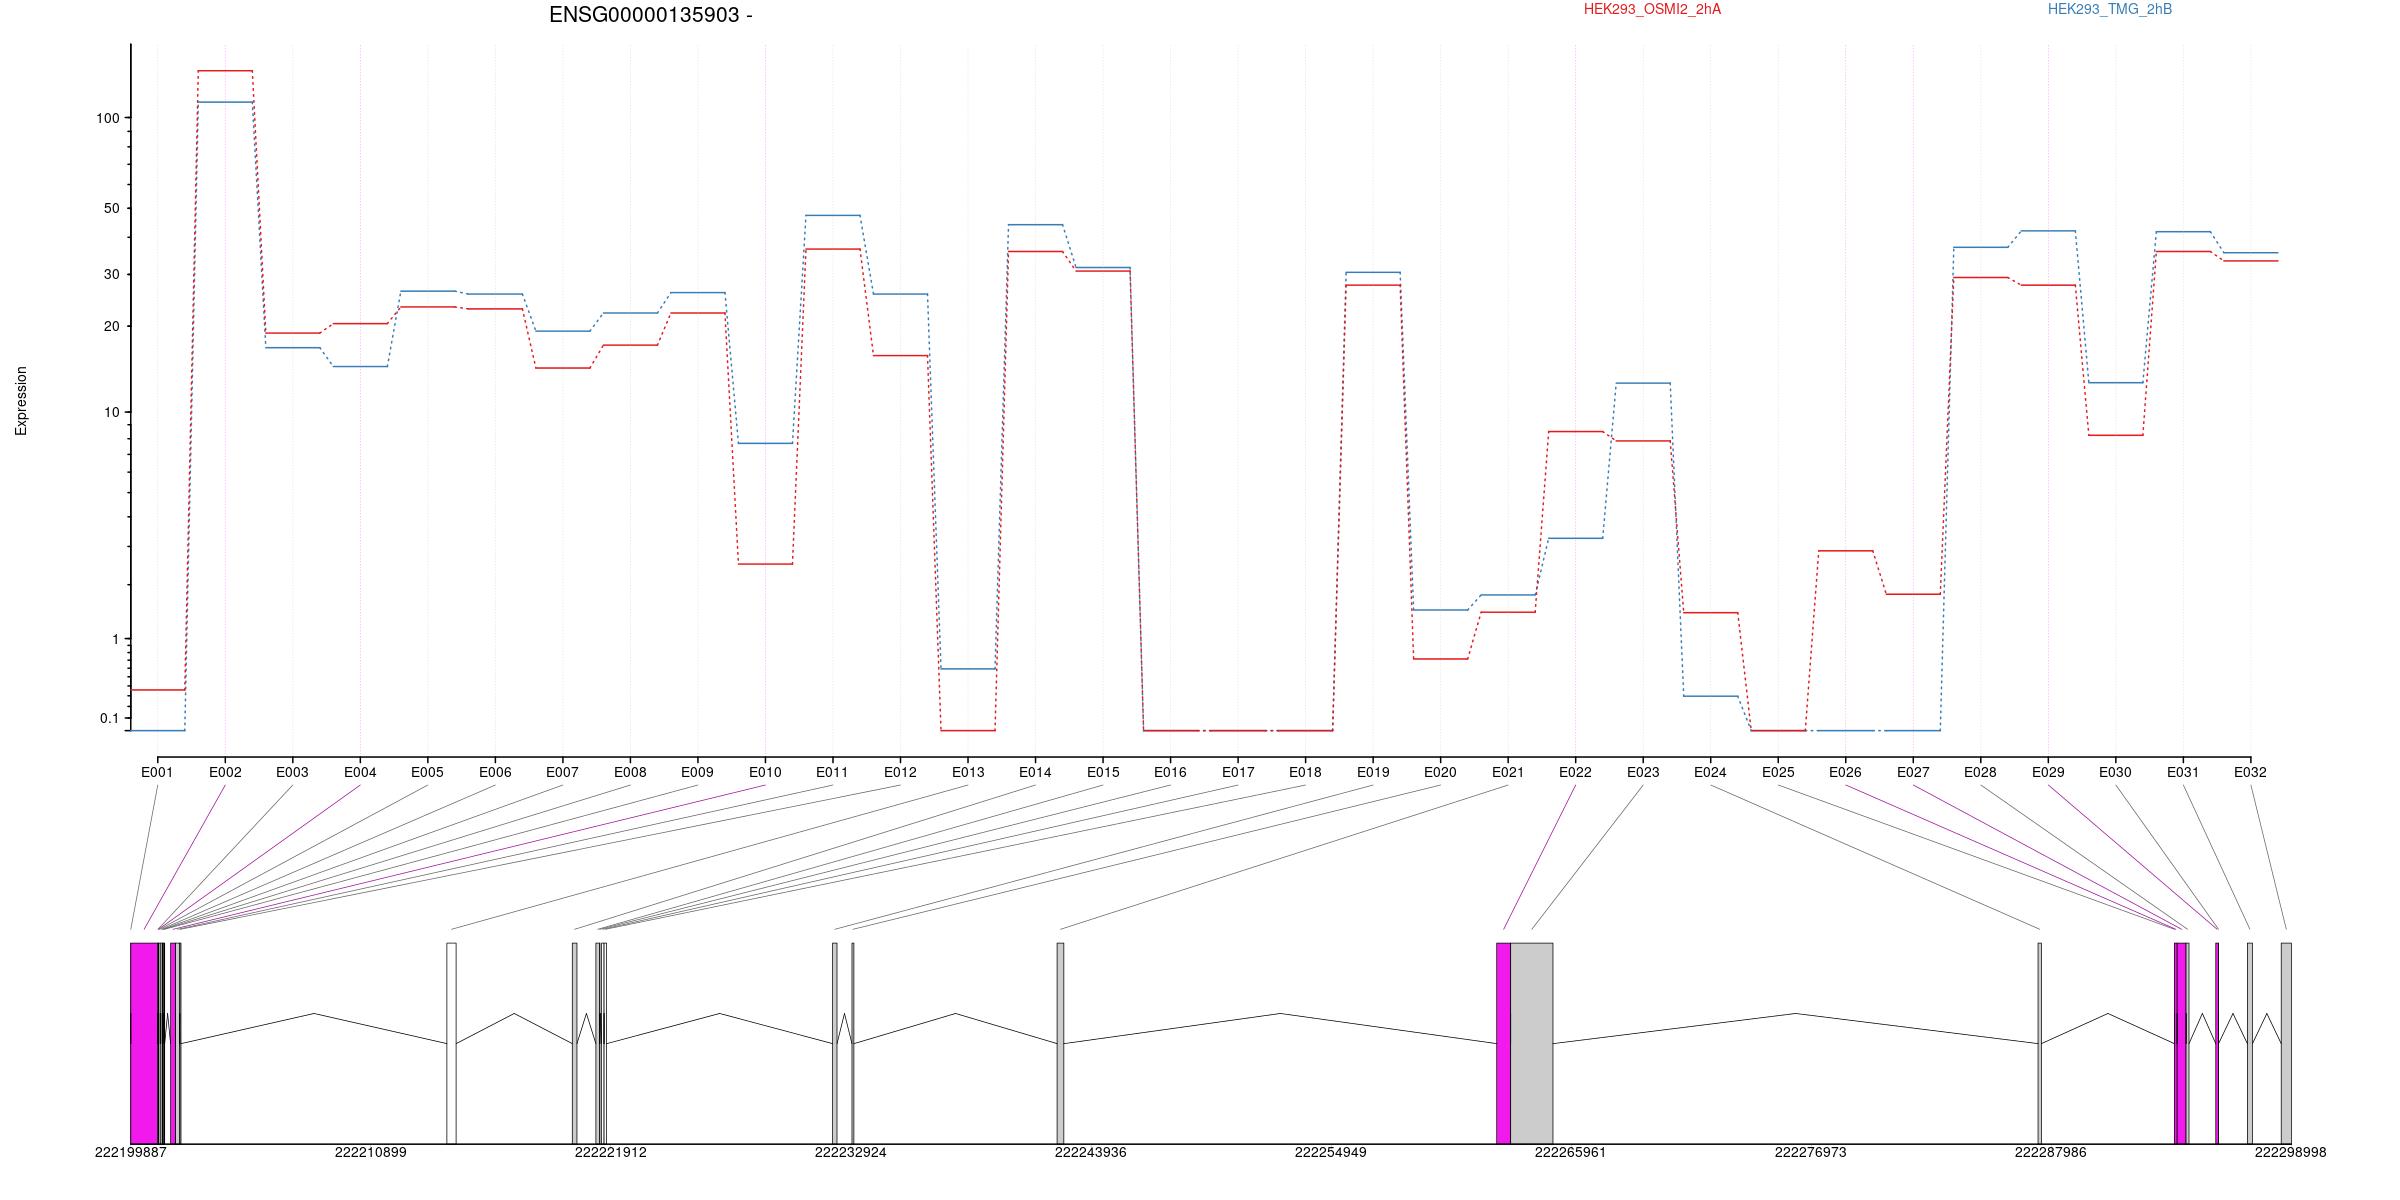The height and width of the screenshot is (1200, 2400).
Task: Click the E012 exon label
Action: click(x=900, y=772)
